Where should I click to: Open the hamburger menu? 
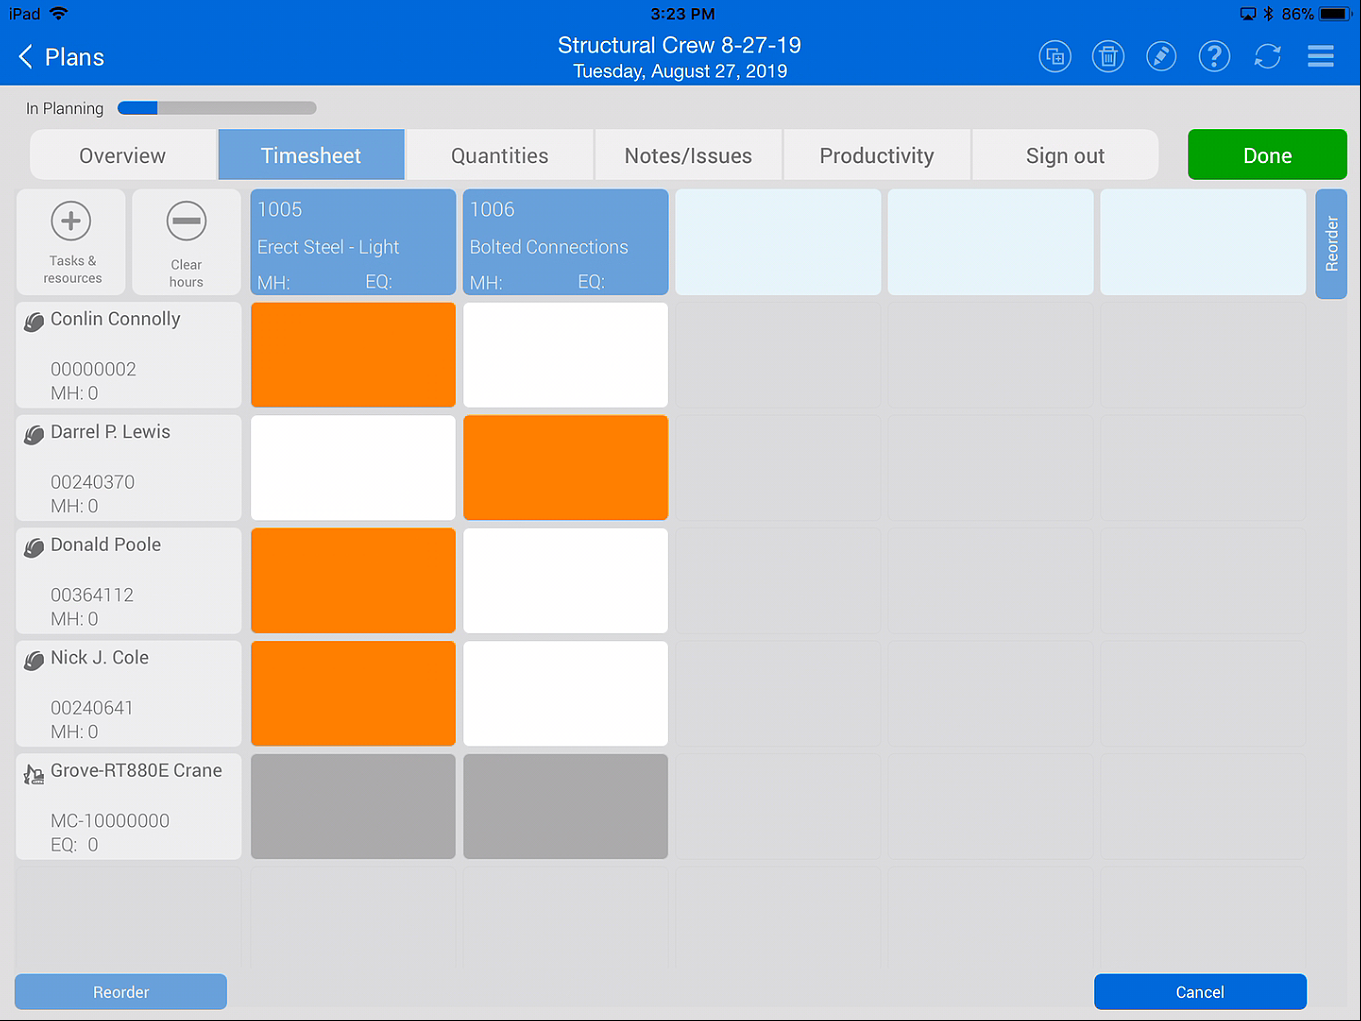point(1321,57)
